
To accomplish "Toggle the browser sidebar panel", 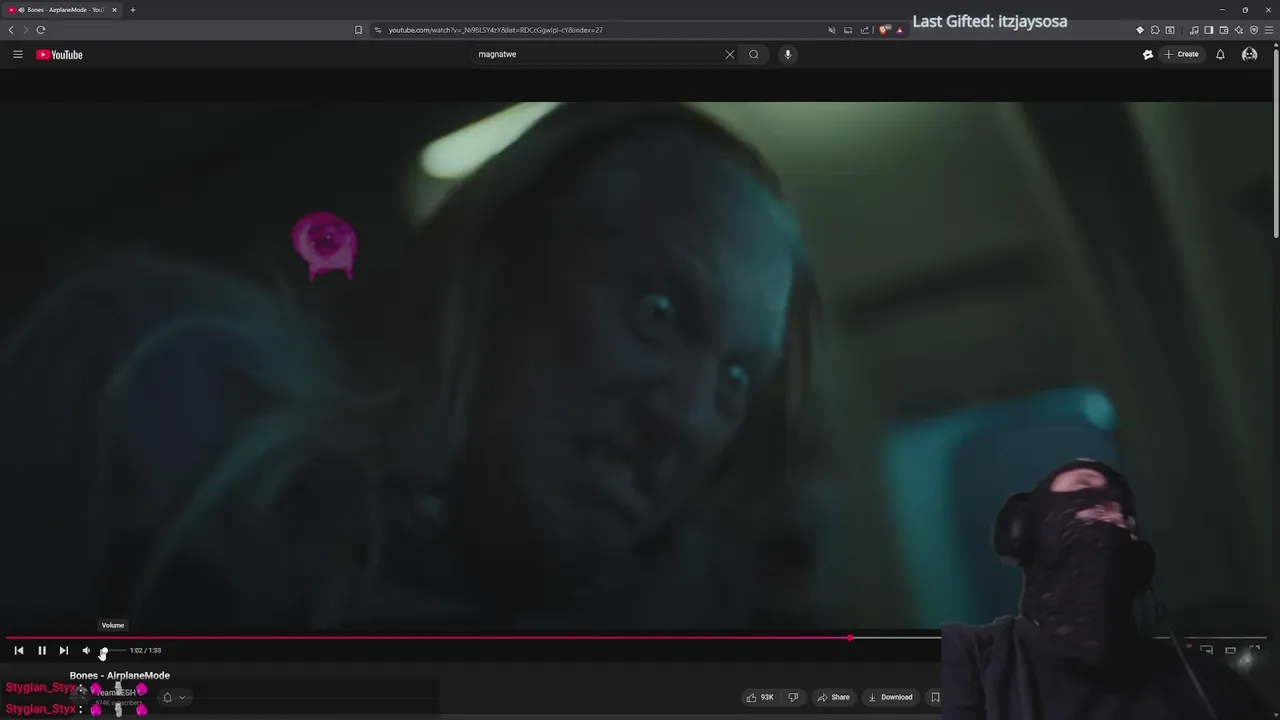I will (x=1208, y=30).
